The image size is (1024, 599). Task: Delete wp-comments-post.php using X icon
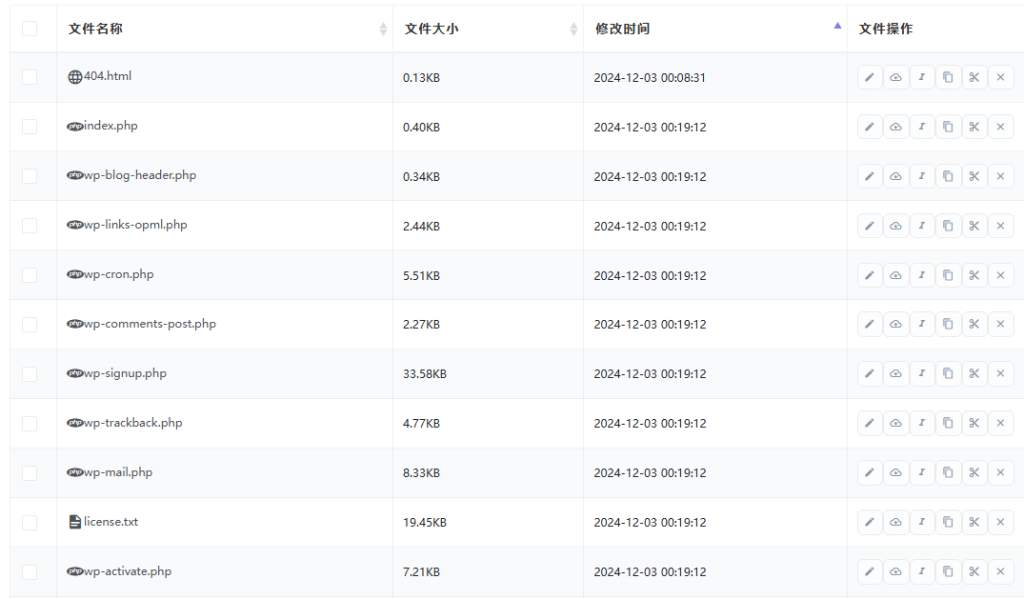[x=1000, y=325]
